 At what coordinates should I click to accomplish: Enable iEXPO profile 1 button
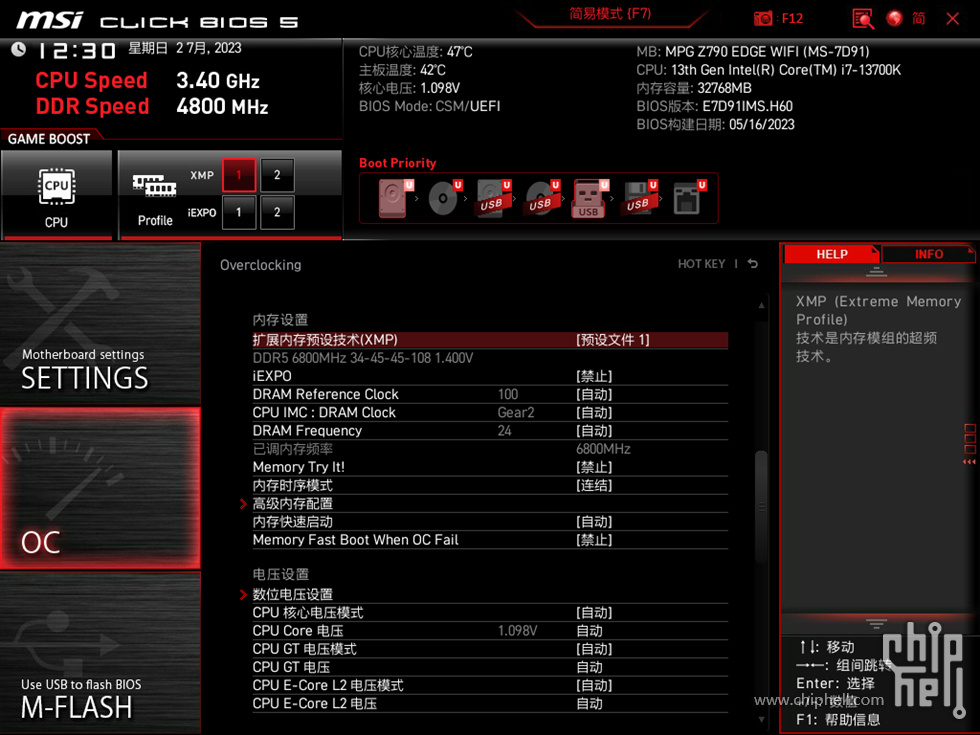[239, 212]
